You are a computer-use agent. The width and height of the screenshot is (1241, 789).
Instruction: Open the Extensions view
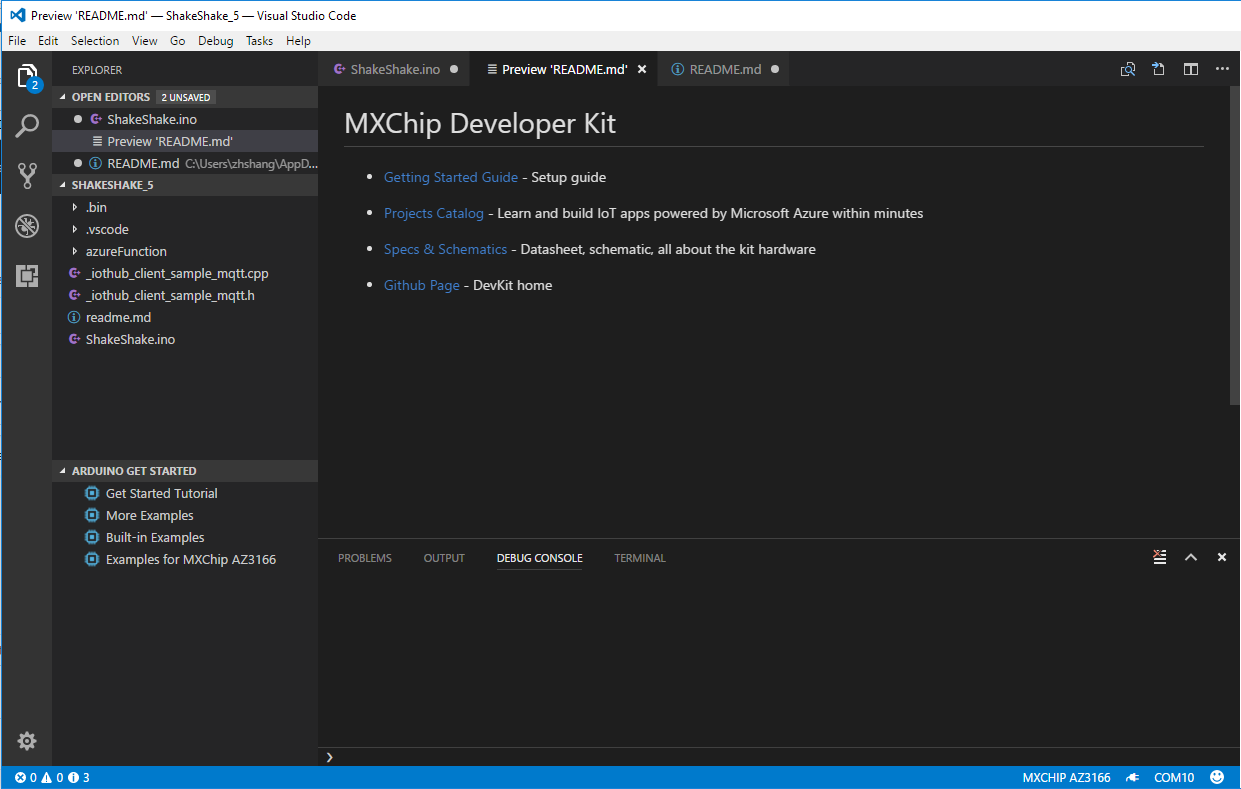[27, 276]
